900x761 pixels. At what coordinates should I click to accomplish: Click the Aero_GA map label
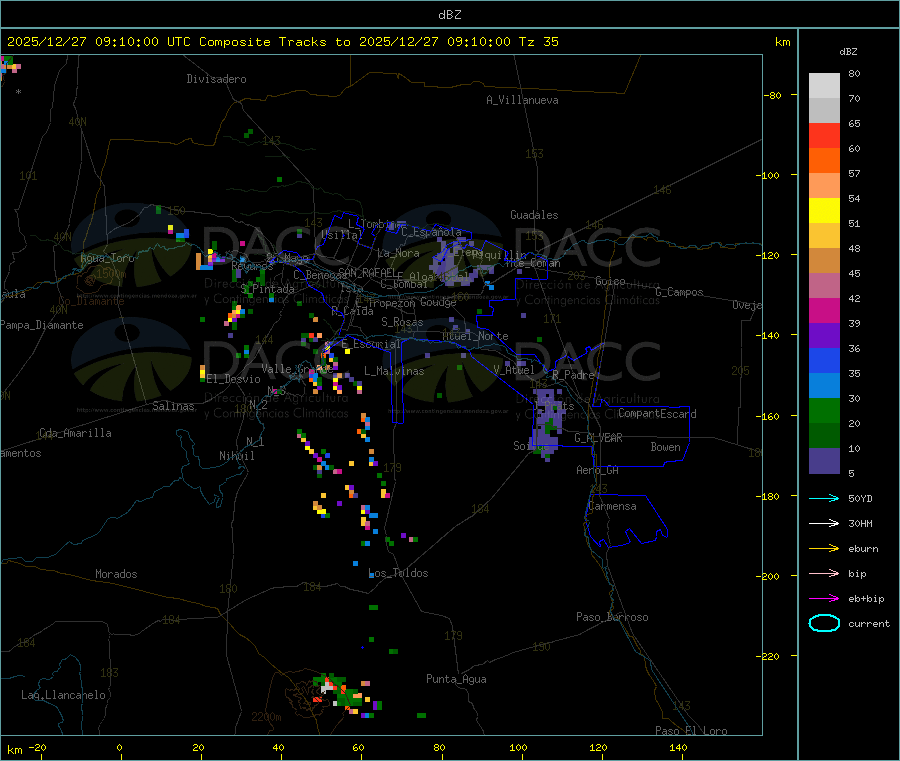598,470
